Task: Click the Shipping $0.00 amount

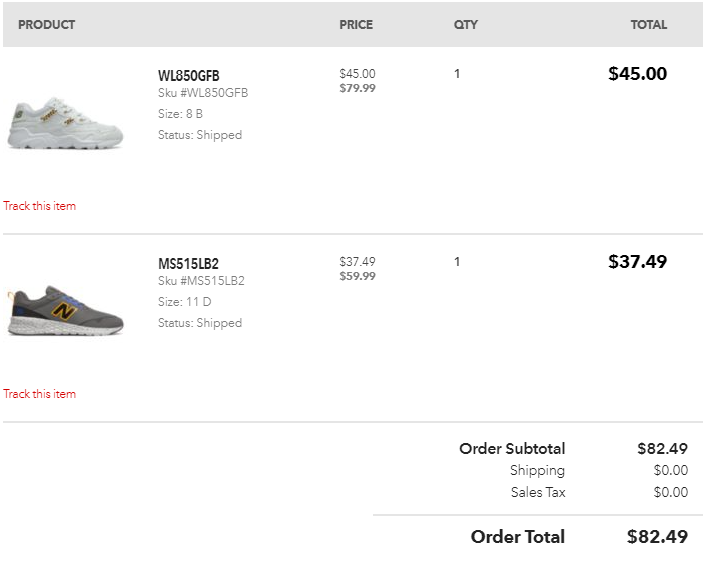Action: point(671,470)
